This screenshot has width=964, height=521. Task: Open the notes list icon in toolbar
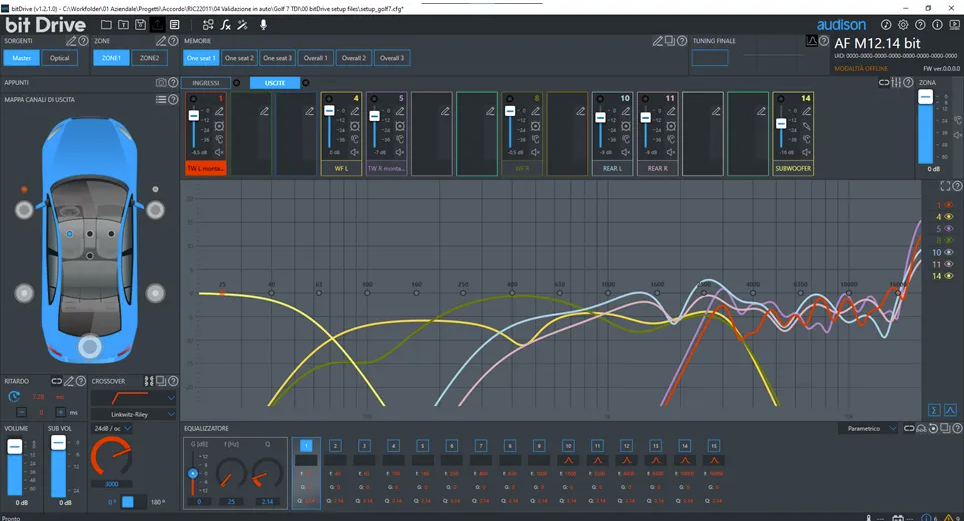[175, 25]
